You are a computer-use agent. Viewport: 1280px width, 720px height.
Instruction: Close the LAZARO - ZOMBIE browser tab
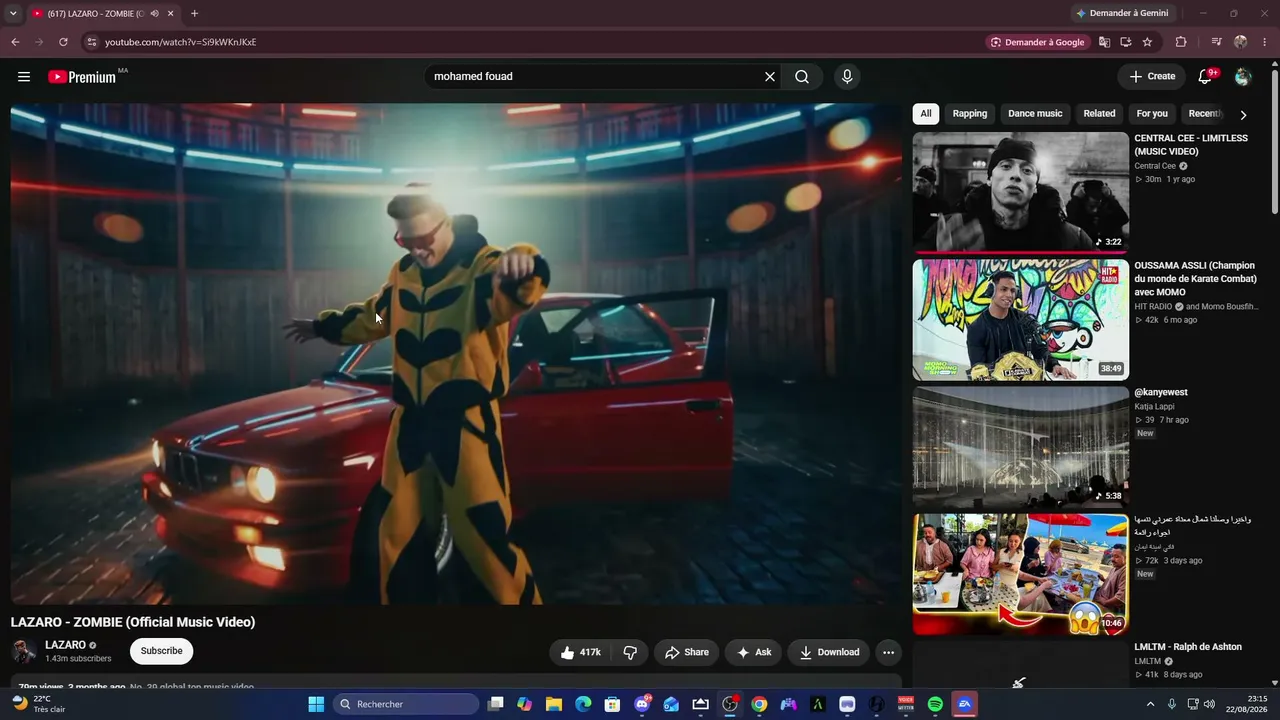(x=171, y=14)
